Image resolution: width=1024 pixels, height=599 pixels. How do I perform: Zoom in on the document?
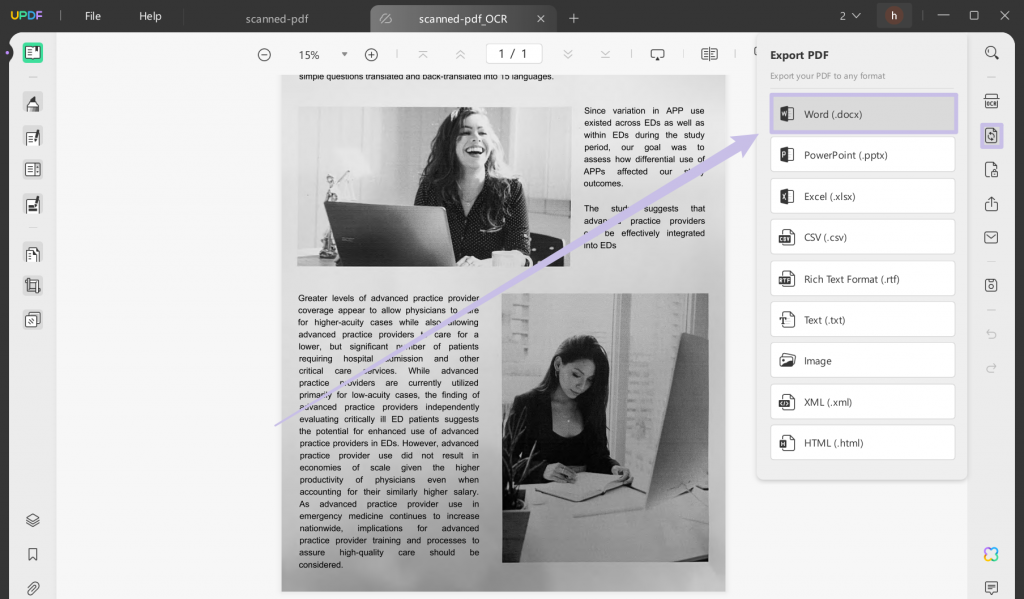371,54
